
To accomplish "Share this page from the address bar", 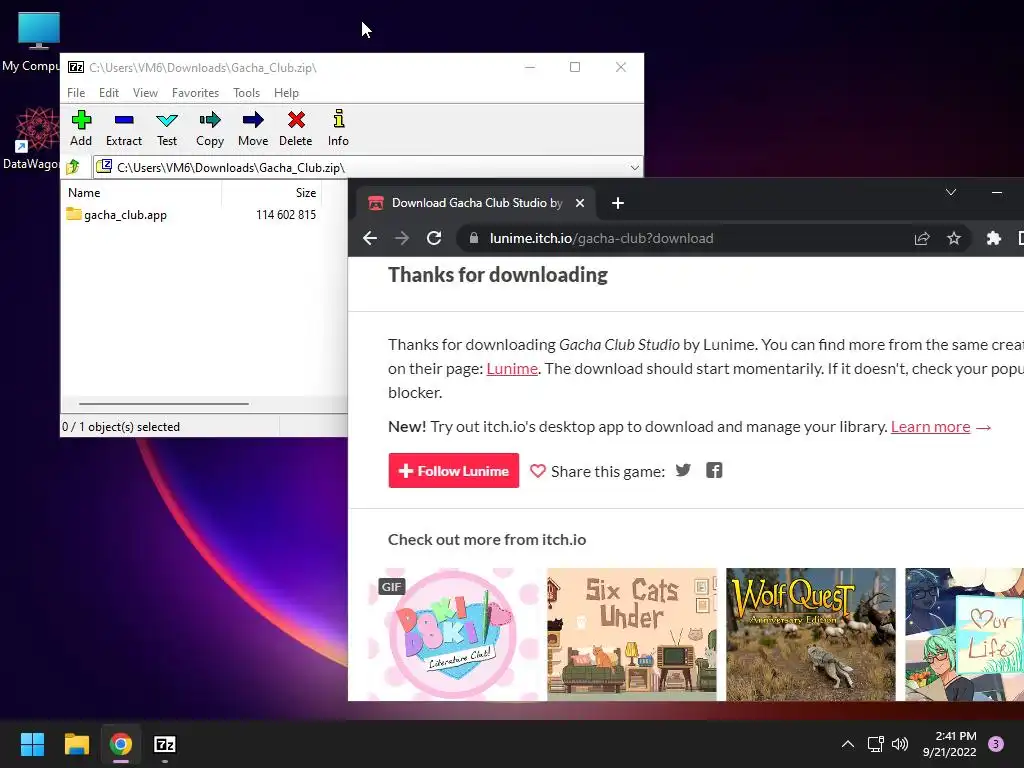I will pos(921,238).
